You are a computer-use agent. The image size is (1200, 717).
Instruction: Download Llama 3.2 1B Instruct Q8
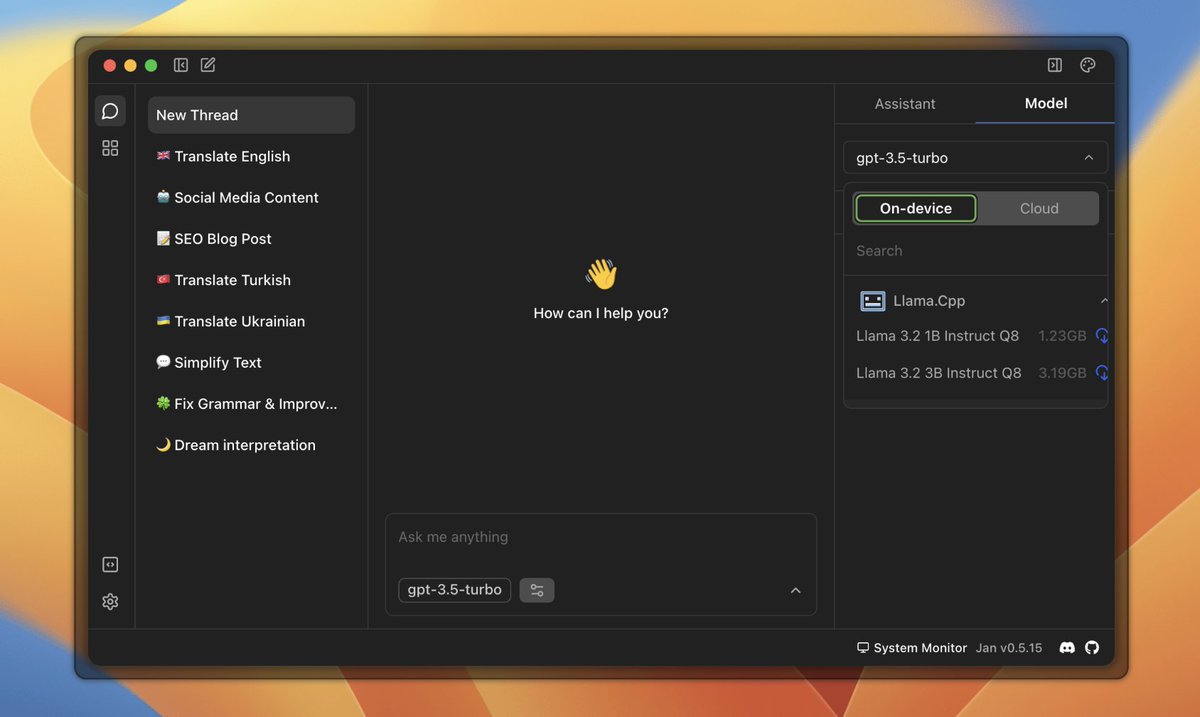click(1102, 336)
